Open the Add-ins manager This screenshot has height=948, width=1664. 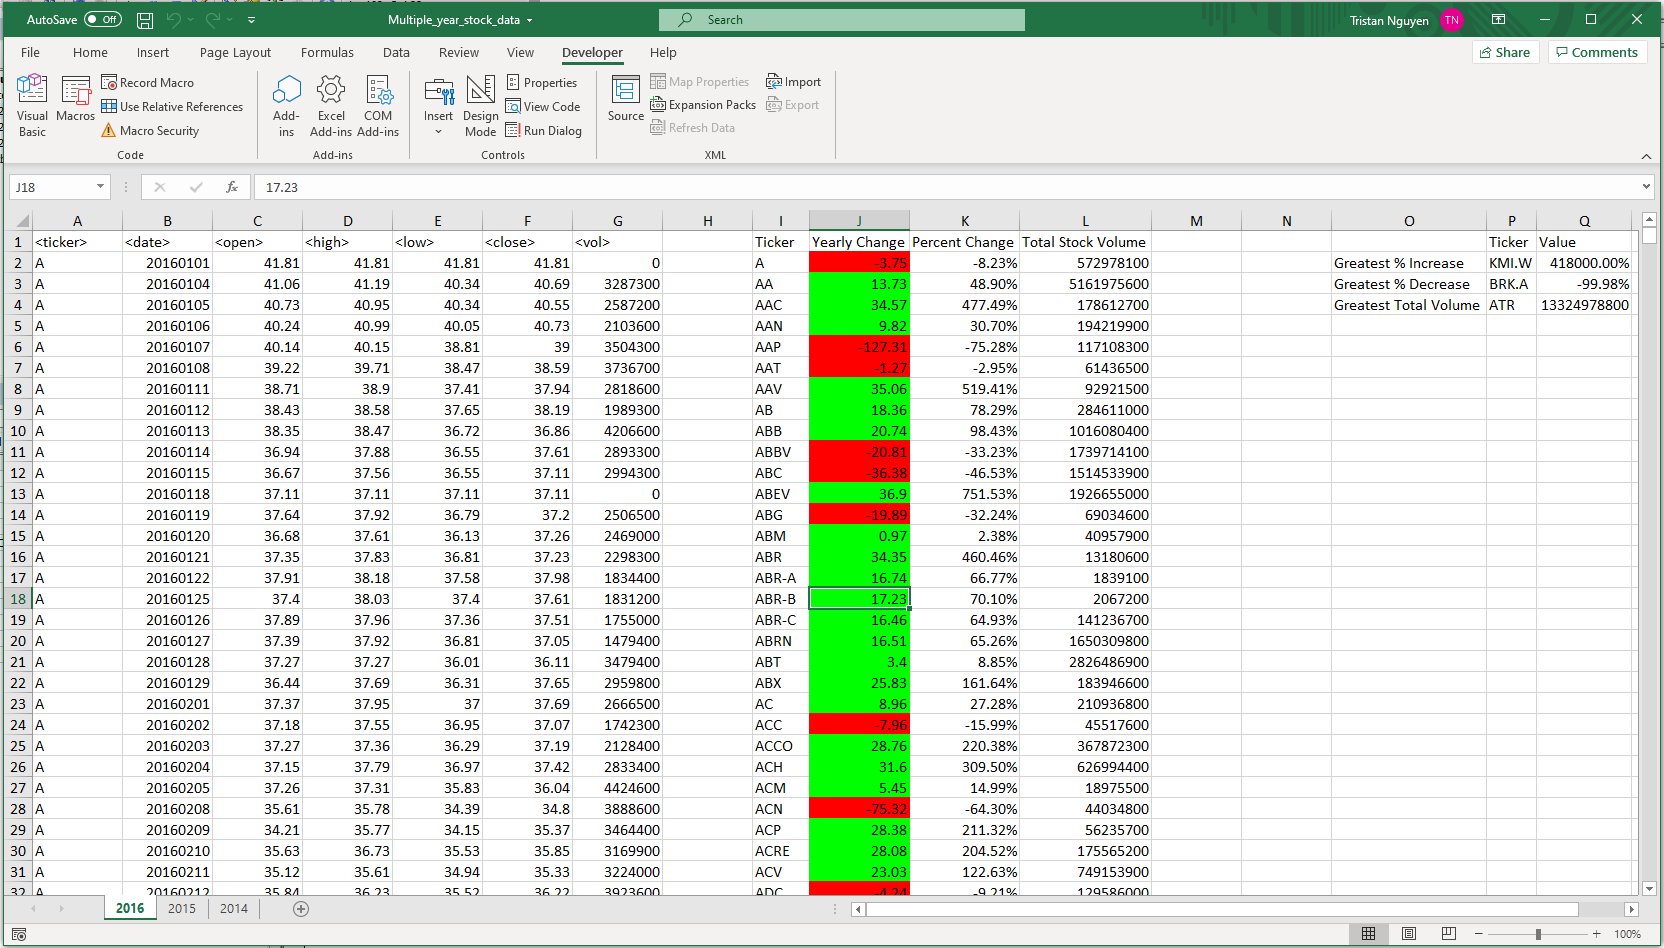pos(286,106)
